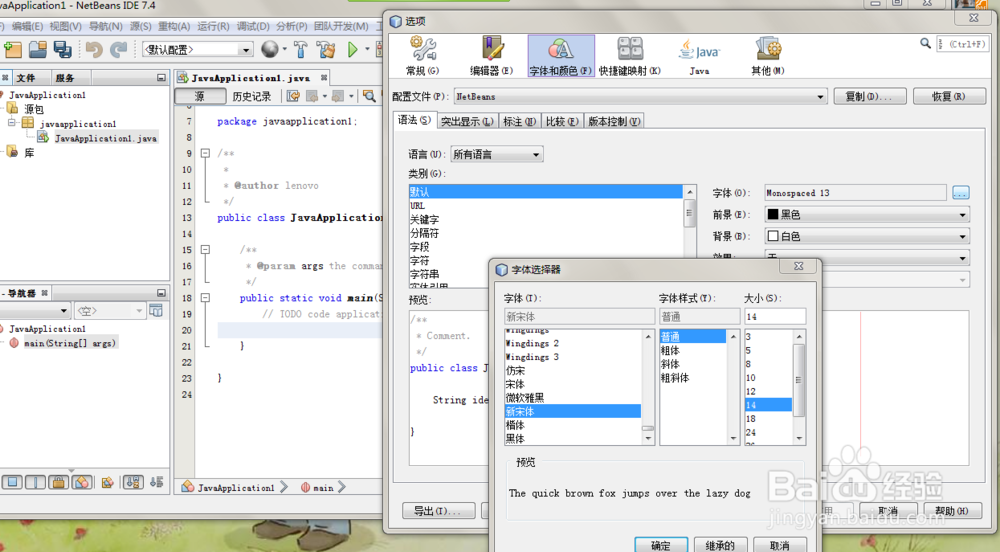Viewport: 1000px width, 552px height.
Task: Click navigator members view icon beside 空 dropdown
Action: (x=156, y=310)
